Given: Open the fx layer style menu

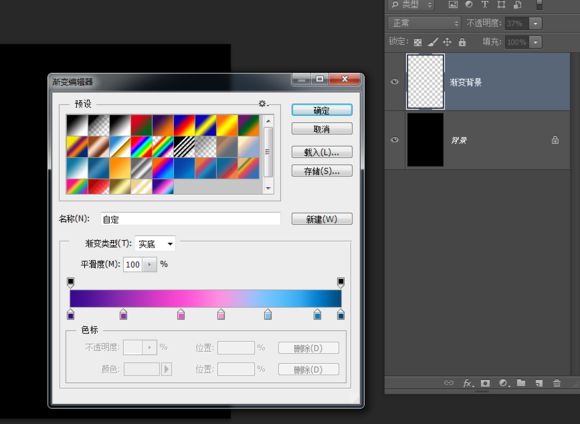Looking at the screenshot, I should pyautogui.click(x=468, y=383).
